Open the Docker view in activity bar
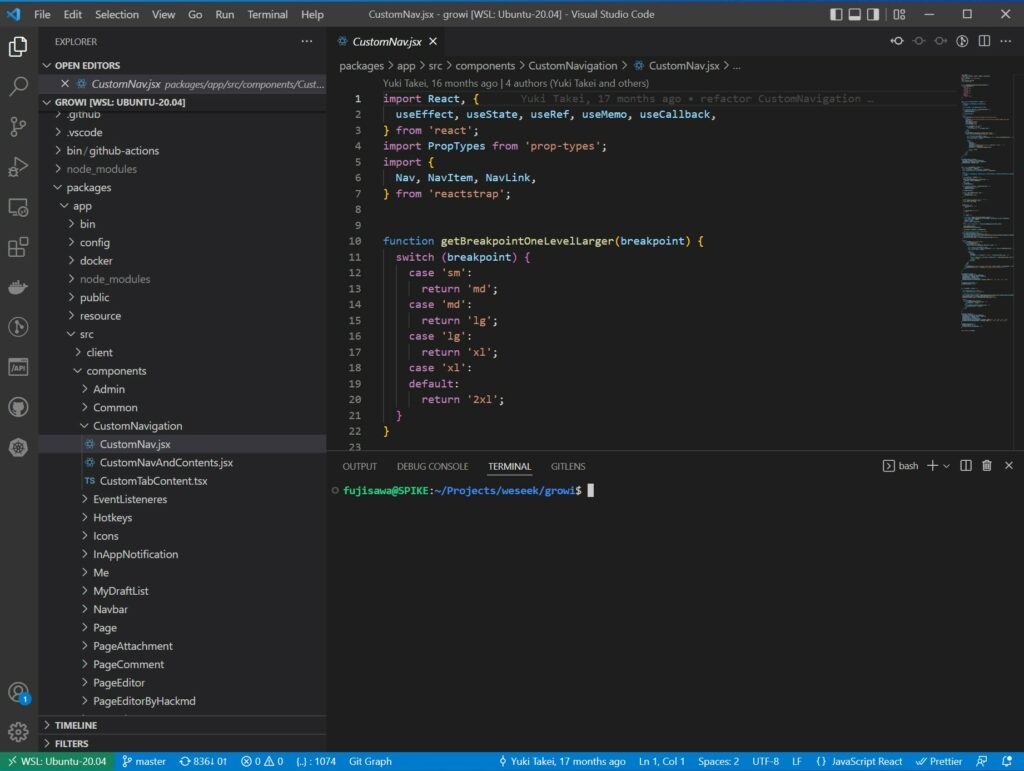This screenshot has height=771, width=1024. pos(18,287)
